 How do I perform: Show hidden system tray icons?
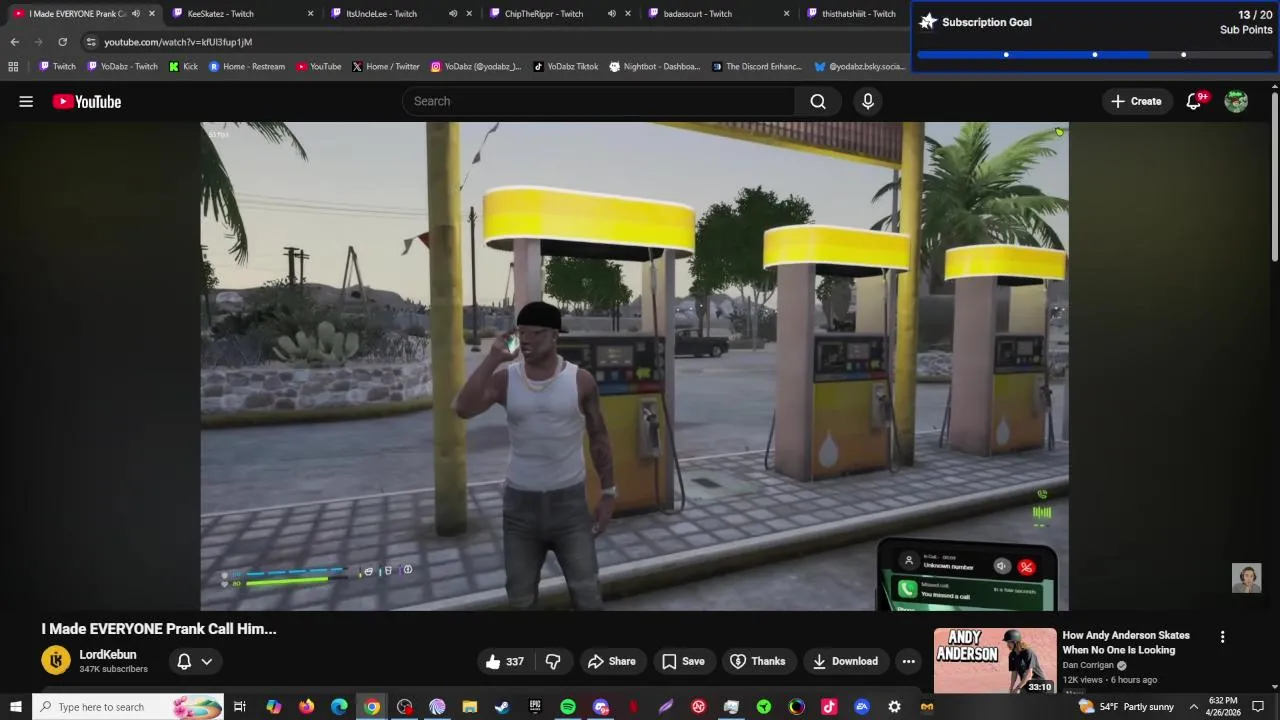[x=1193, y=707]
